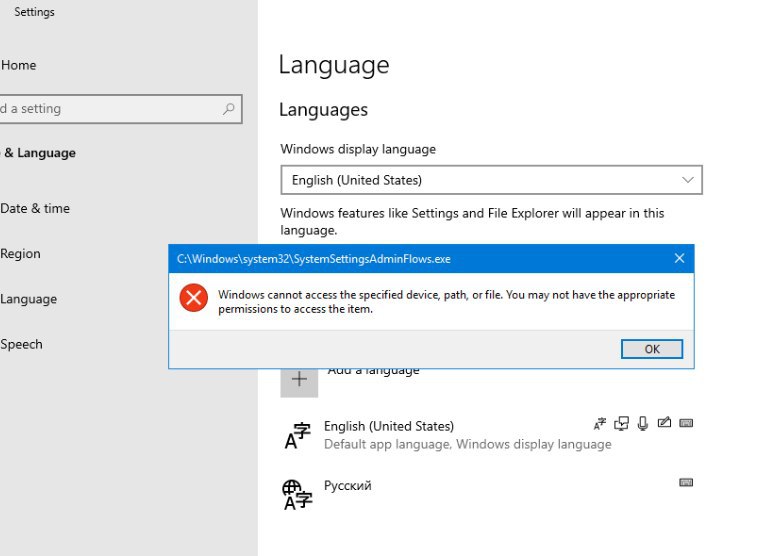
Task: Click the Time & Language section header
Action: 38,153
